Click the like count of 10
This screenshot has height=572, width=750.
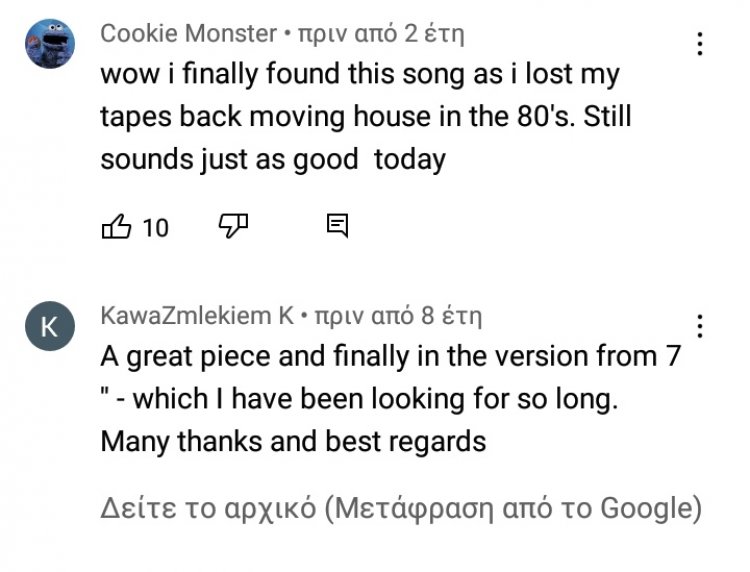pos(155,228)
